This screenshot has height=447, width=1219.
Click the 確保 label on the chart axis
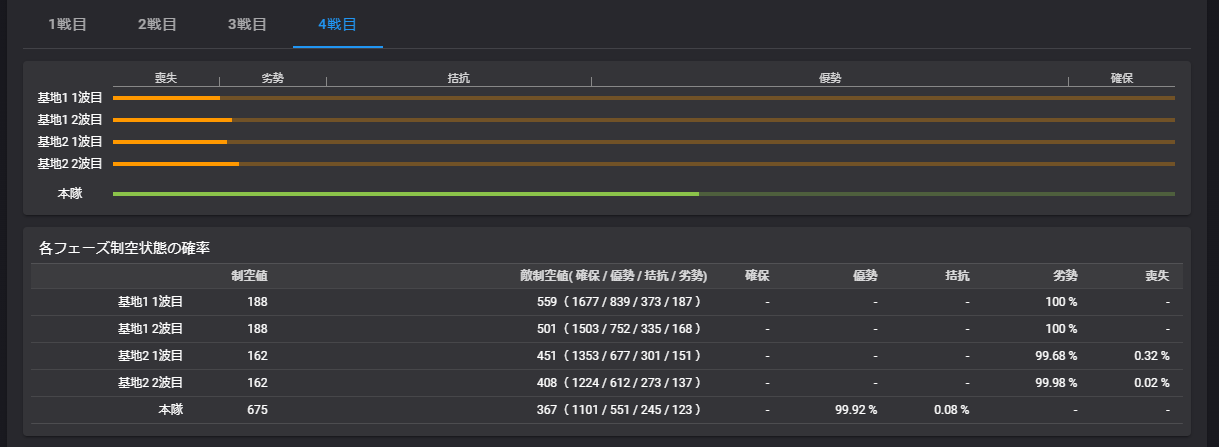coord(1121,78)
